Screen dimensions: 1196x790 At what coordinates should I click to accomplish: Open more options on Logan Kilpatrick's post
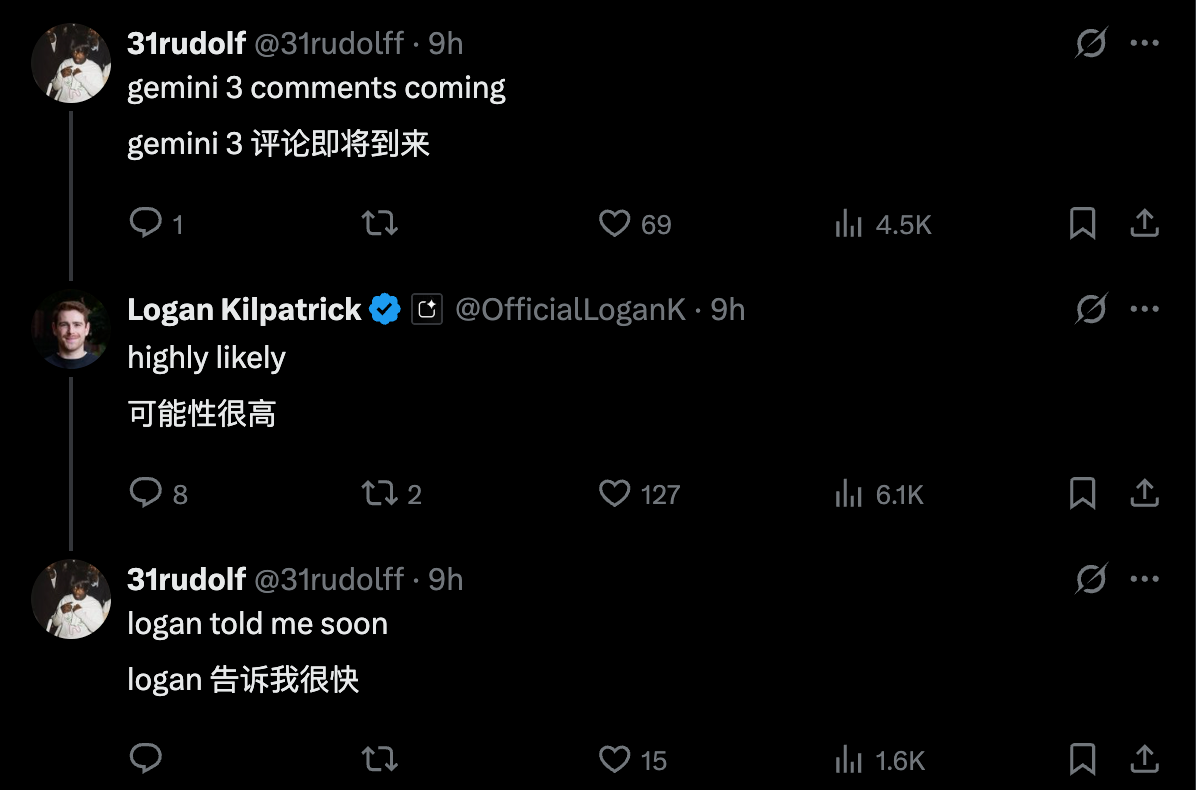[x=1144, y=309]
